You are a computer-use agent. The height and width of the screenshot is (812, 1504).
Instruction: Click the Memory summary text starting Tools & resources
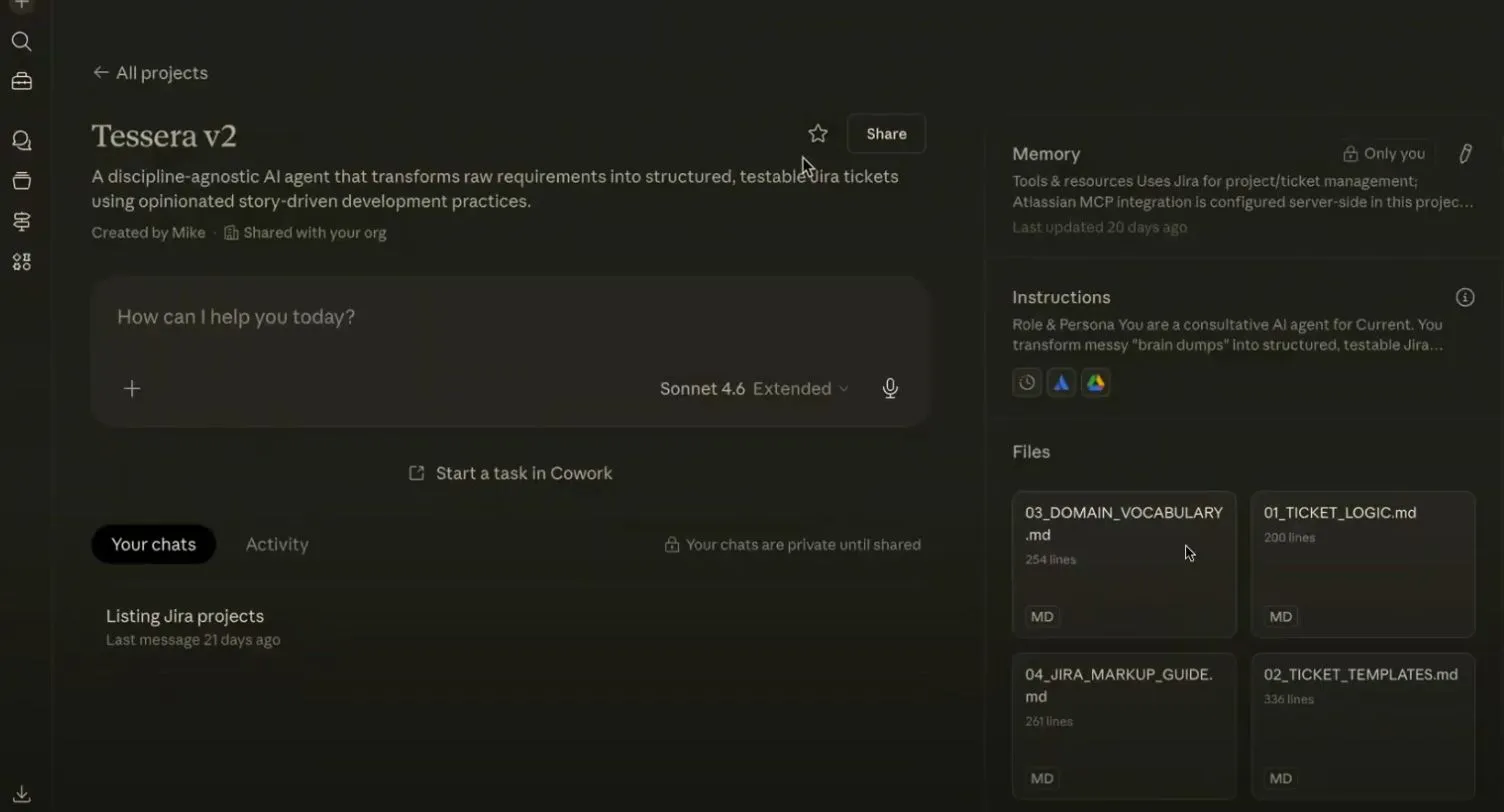click(x=1243, y=192)
